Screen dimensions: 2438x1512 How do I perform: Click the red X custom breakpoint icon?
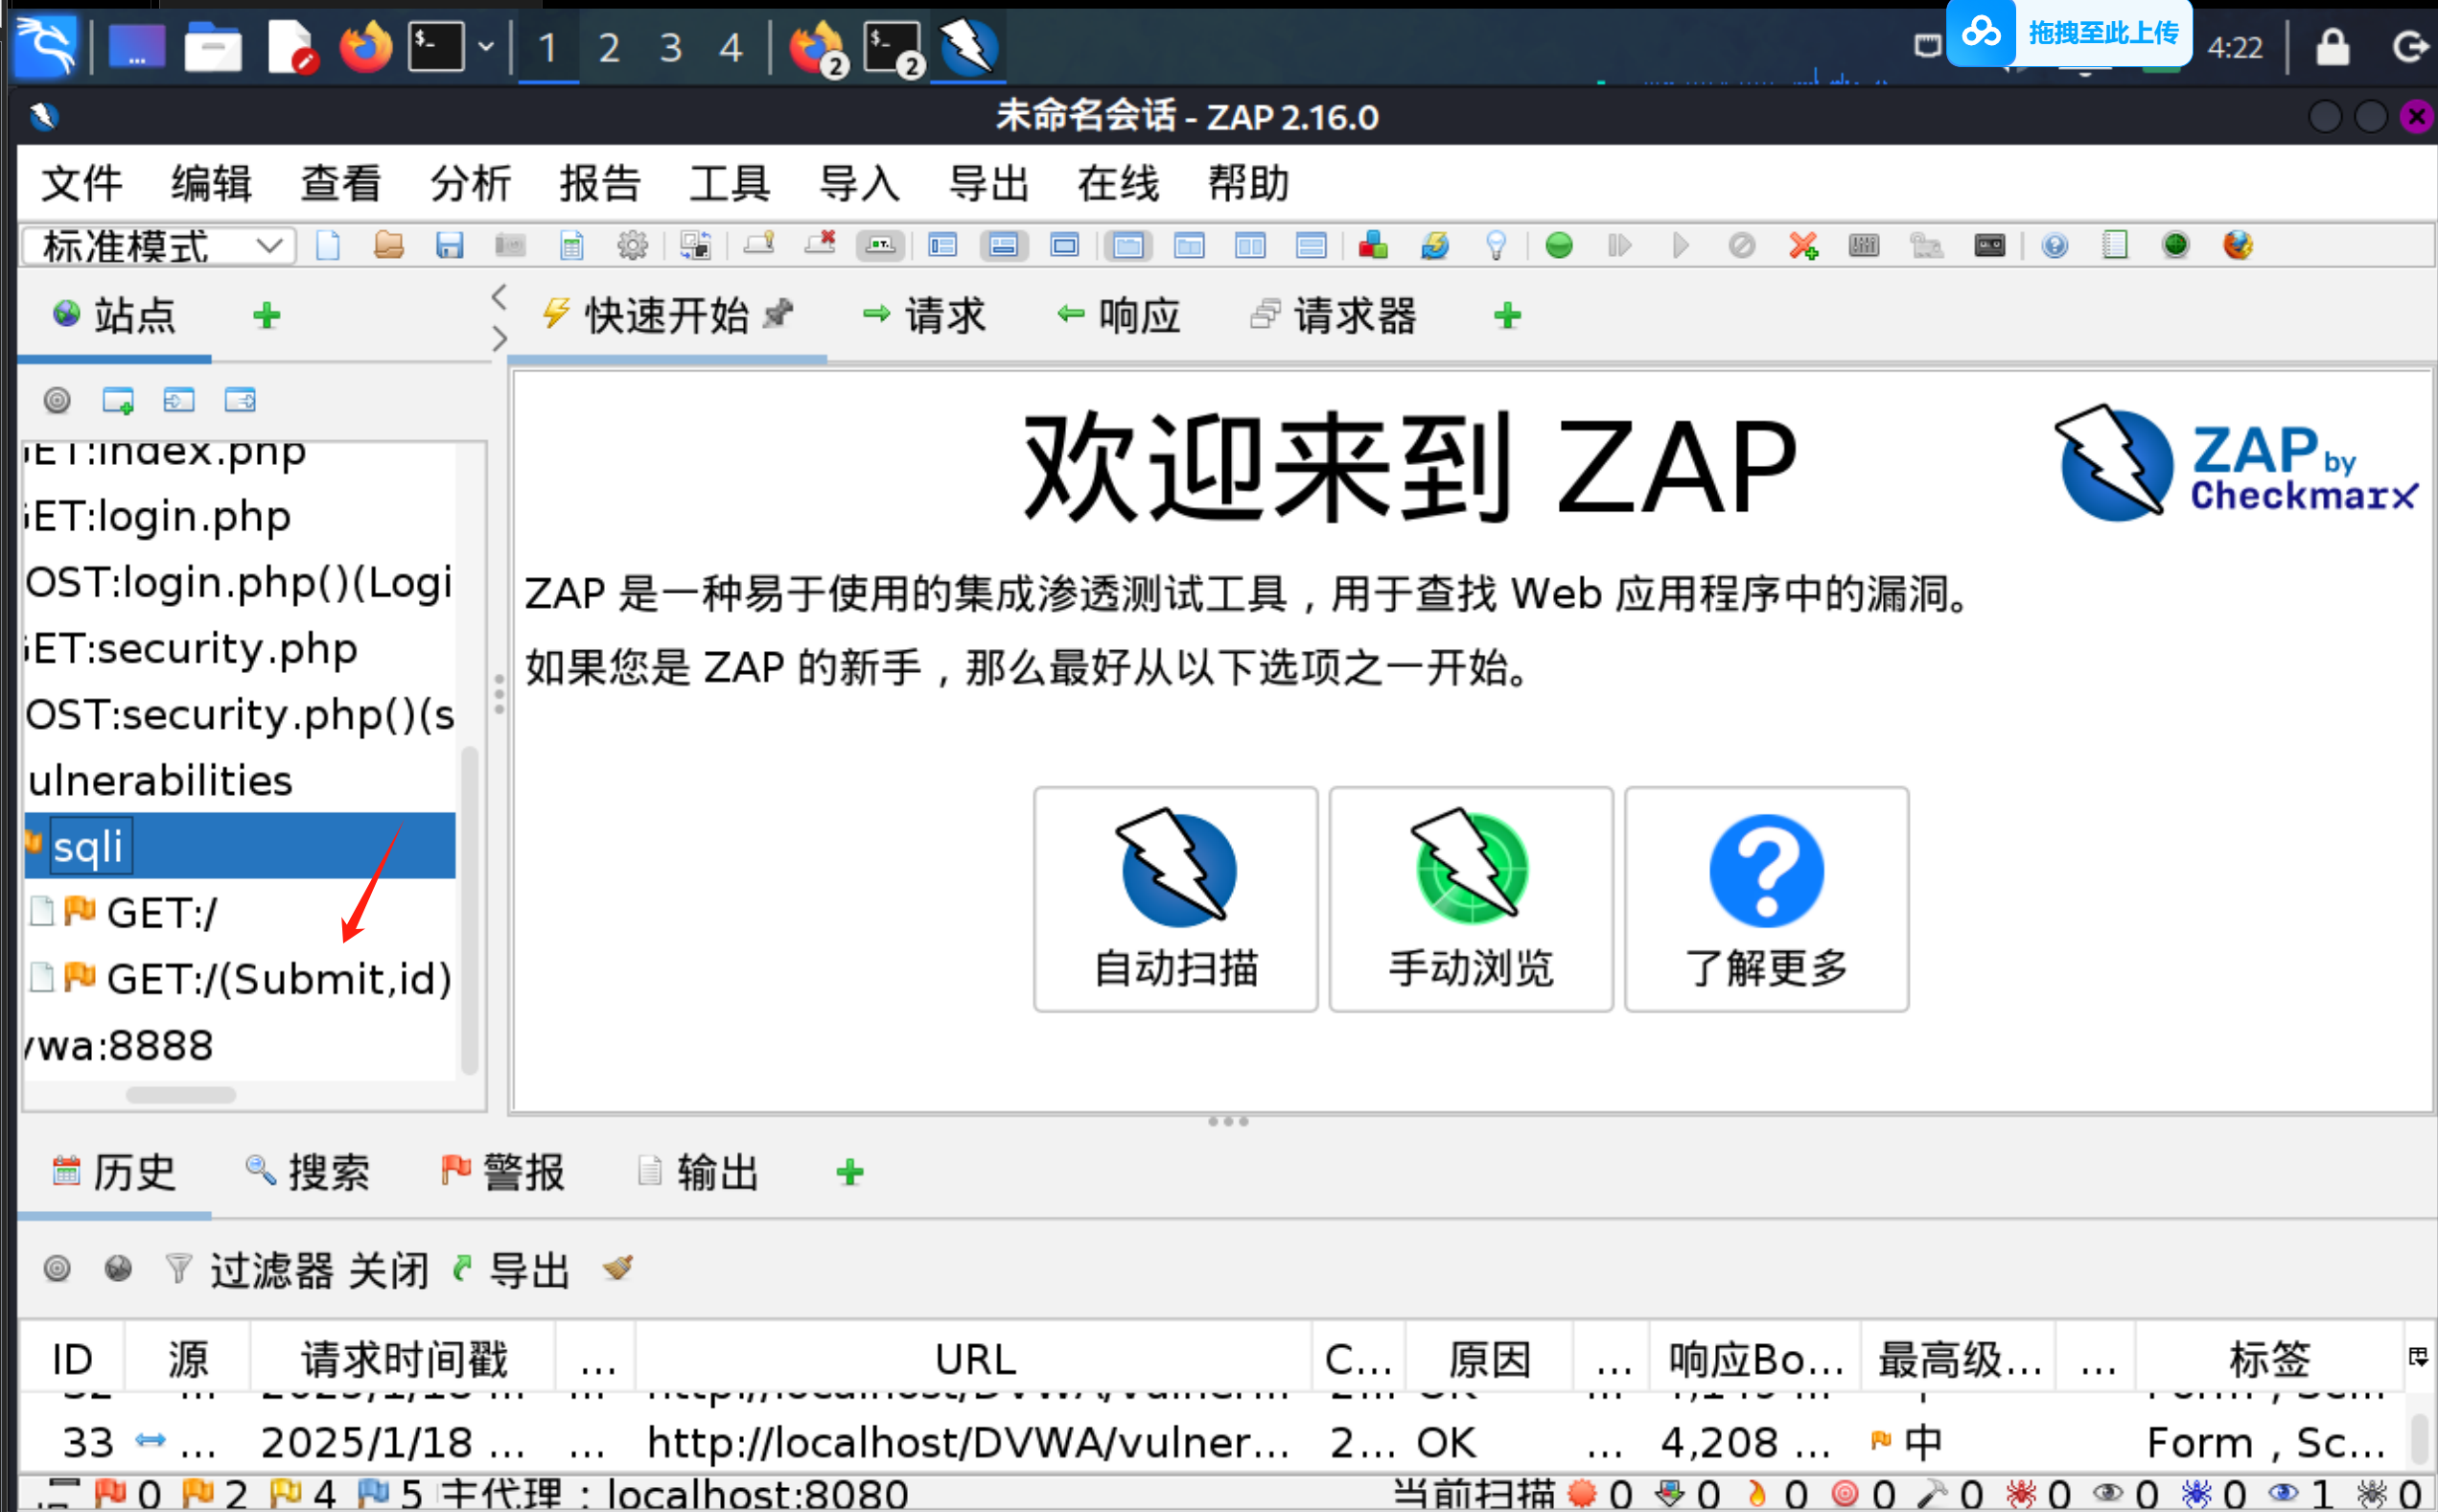pos(1802,246)
